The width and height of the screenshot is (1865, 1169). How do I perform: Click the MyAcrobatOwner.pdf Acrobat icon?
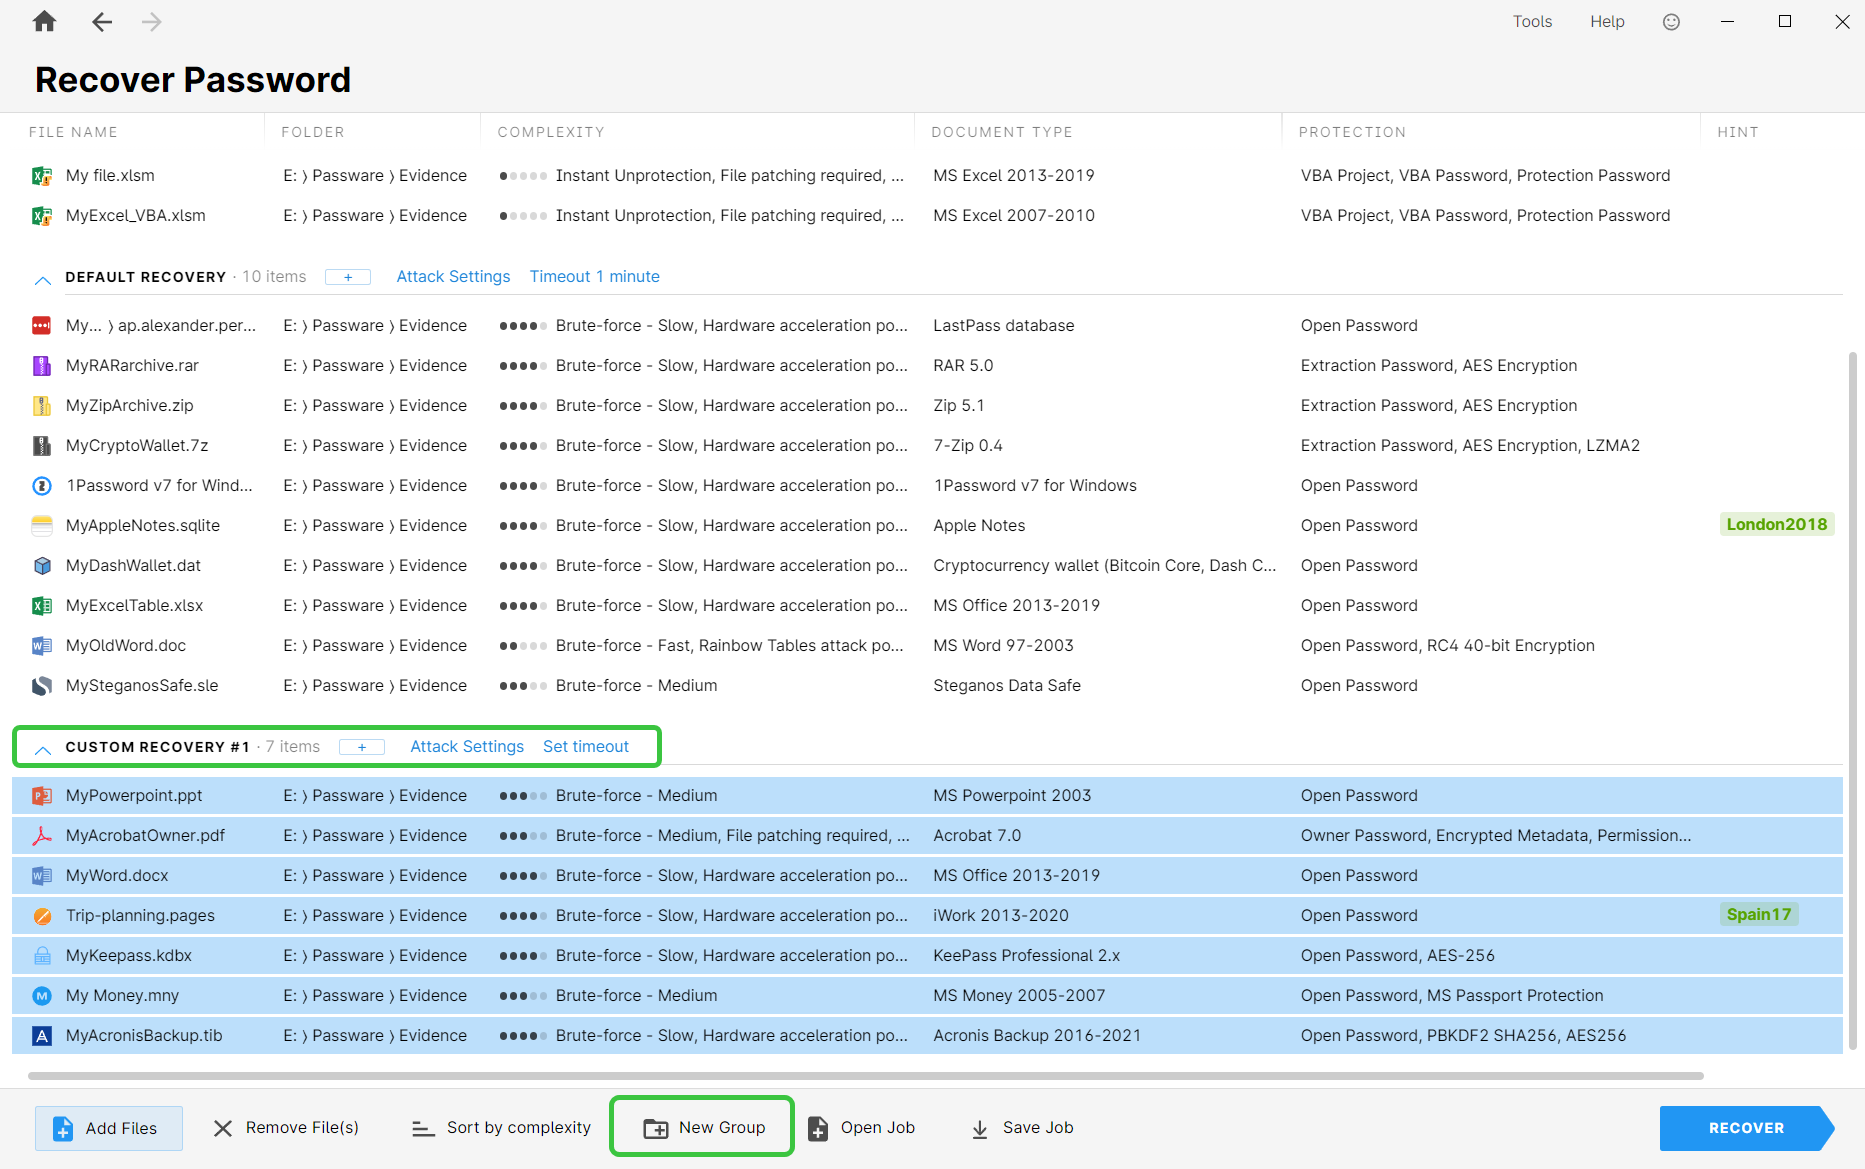click(42, 836)
